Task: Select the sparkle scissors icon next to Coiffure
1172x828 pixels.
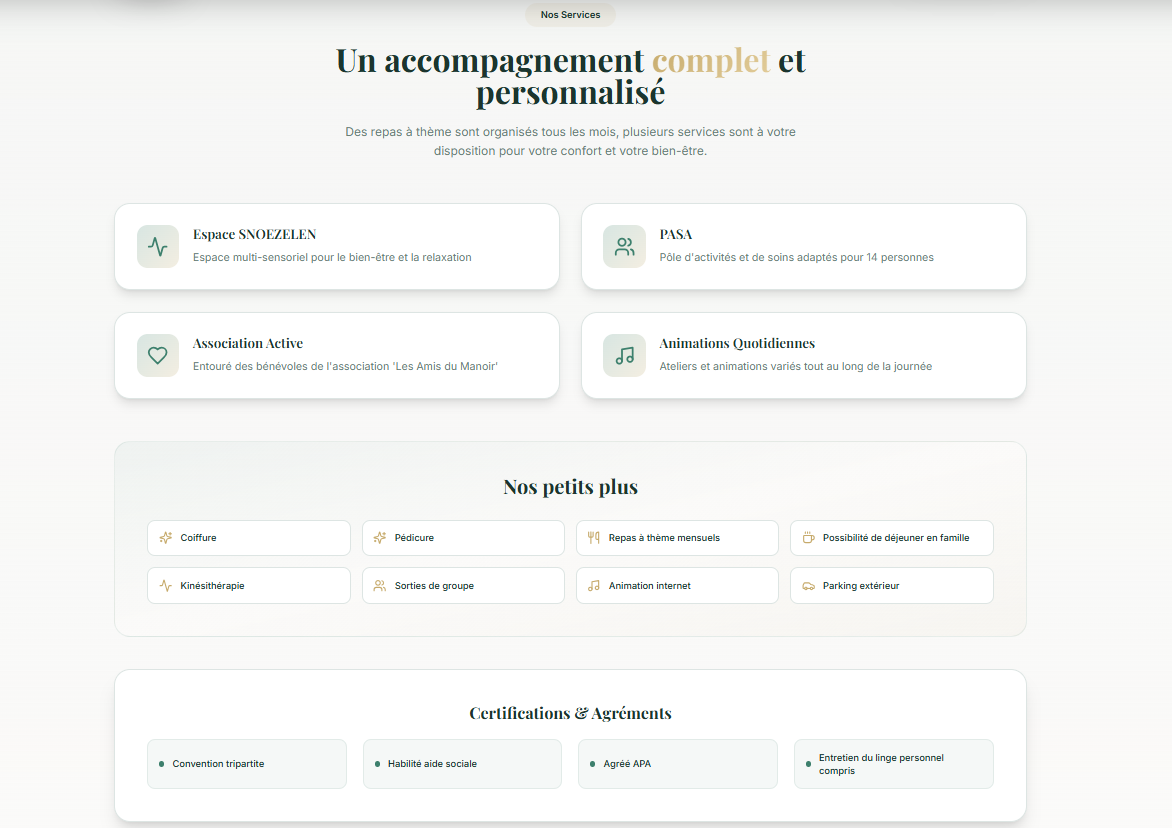Action: [x=165, y=537]
